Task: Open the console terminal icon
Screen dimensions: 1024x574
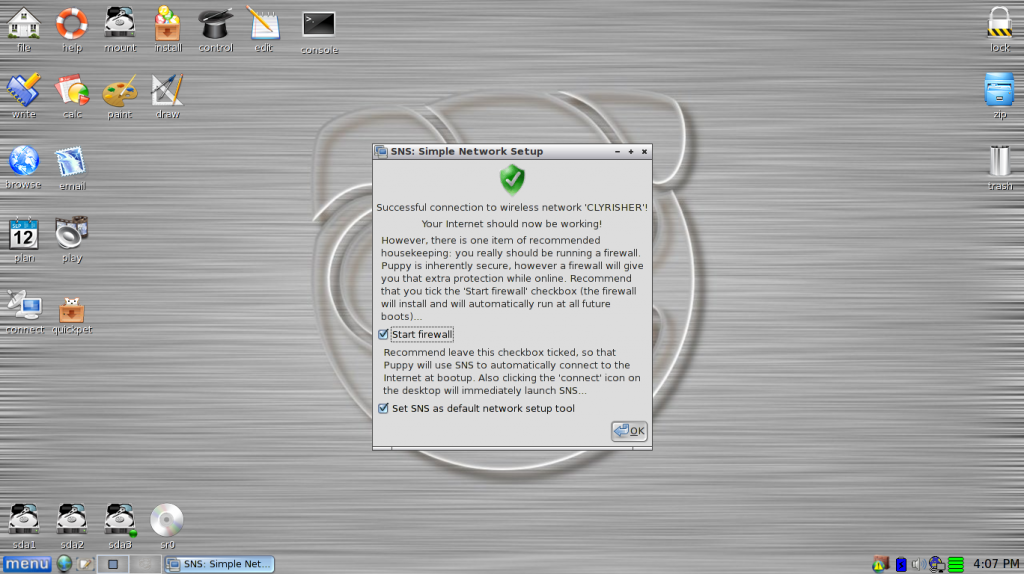Action: pyautogui.click(x=319, y=25)
